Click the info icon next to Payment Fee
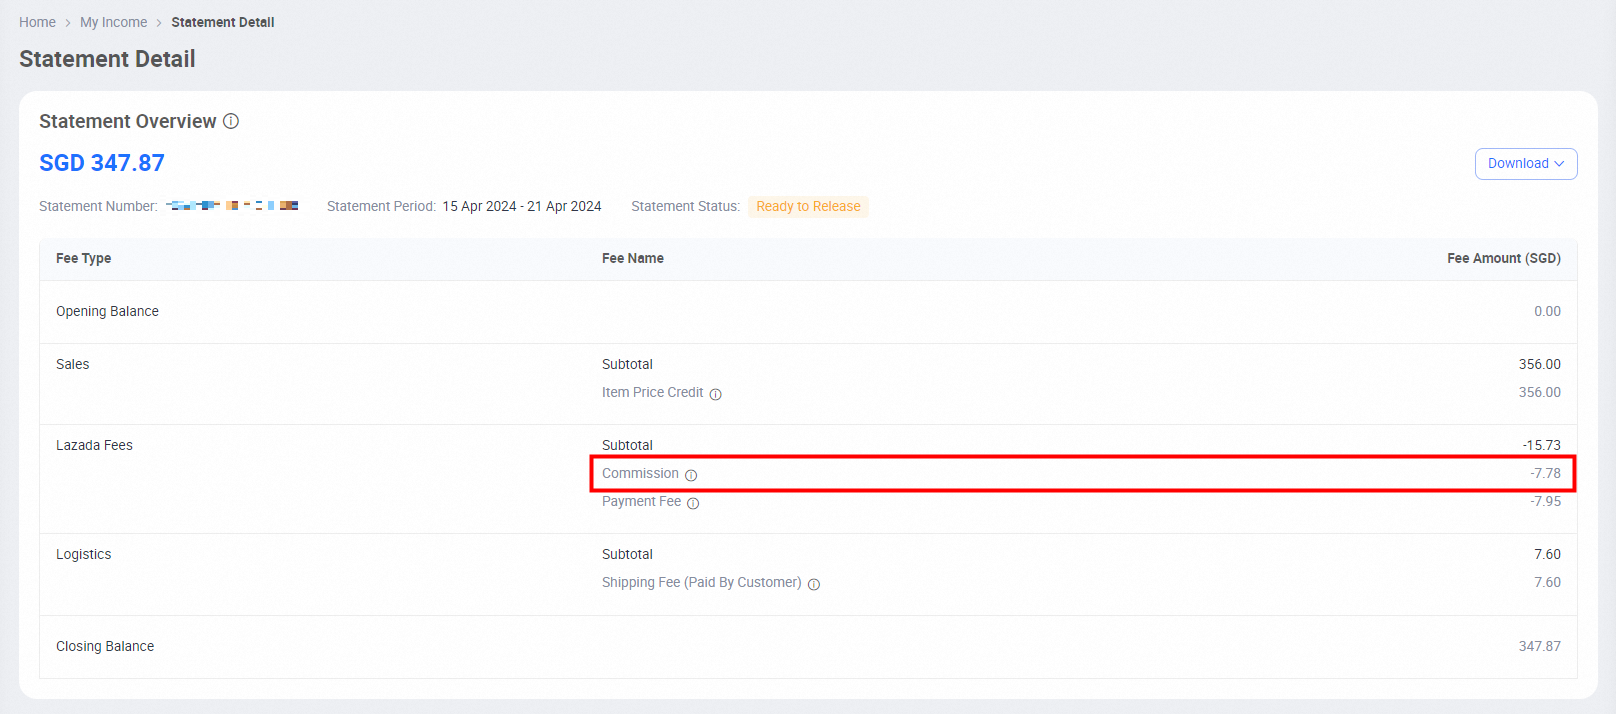Image resolution: width=1616 pixels, height=714 pixels. point(693,503)
